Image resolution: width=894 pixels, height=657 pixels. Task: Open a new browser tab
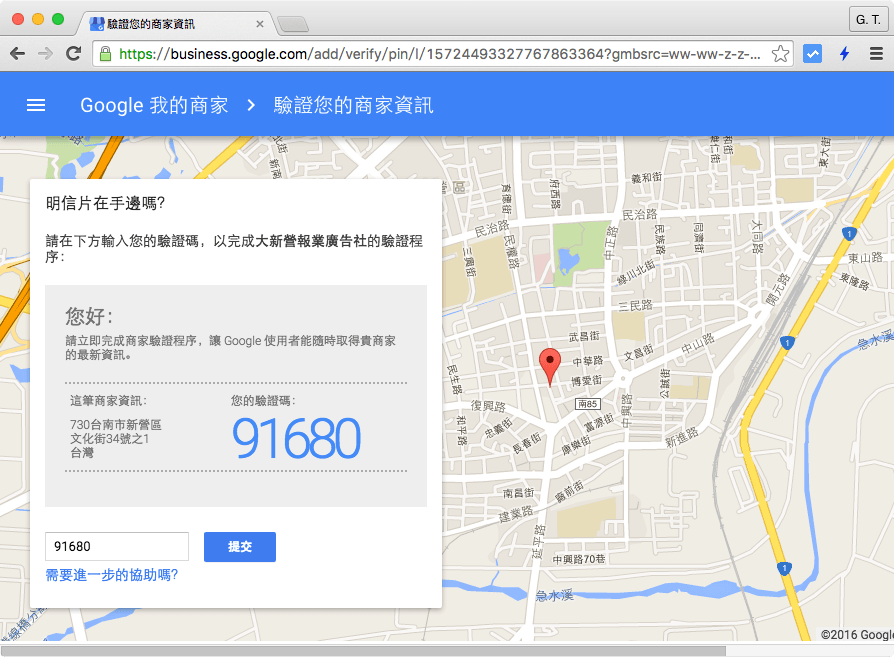[293, 24]
